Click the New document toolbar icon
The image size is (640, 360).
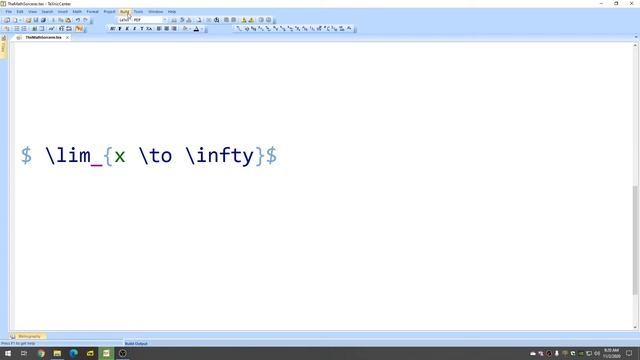pyautogui.click(x=15, y=20)
